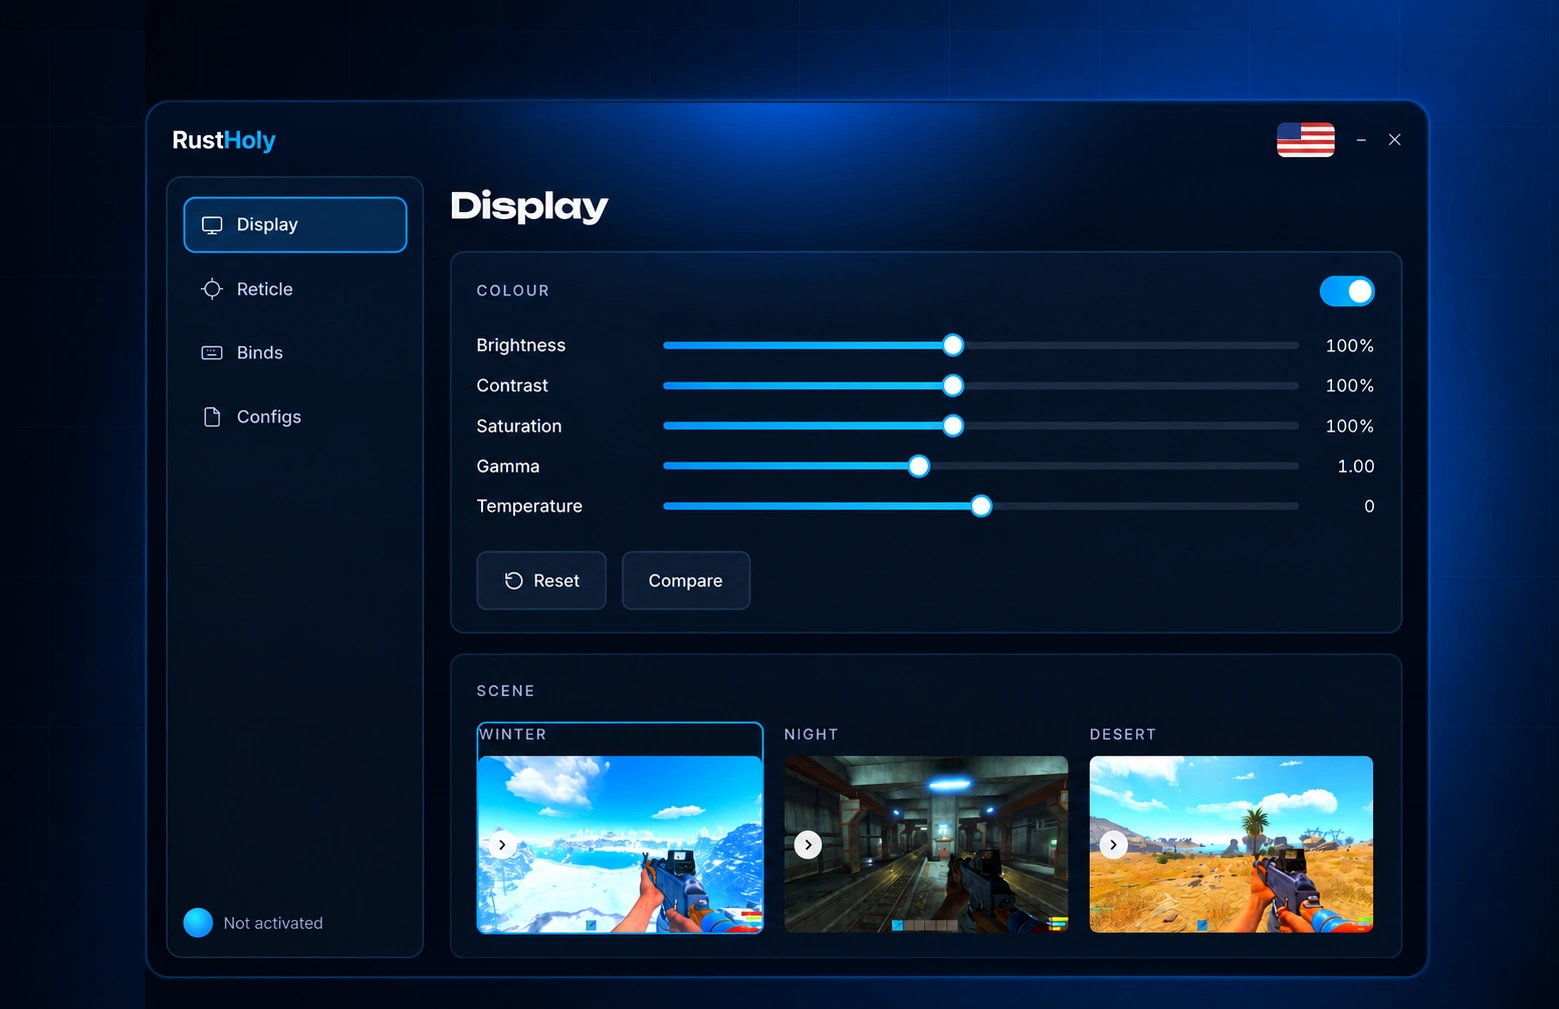
Task: Select the Night scene thumbnail
Action: point(926,844)
